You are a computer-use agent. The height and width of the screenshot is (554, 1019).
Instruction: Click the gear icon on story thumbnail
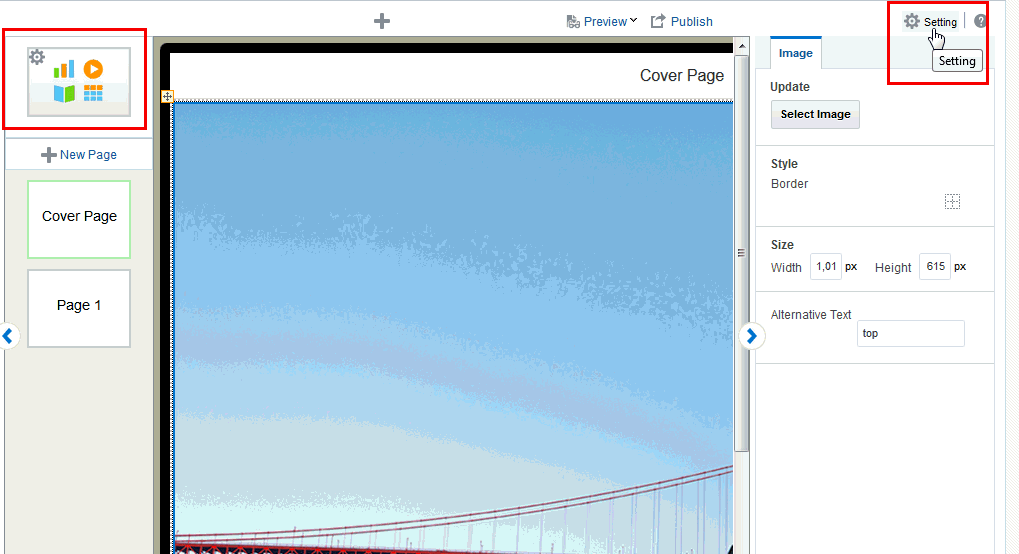[37, 57]
